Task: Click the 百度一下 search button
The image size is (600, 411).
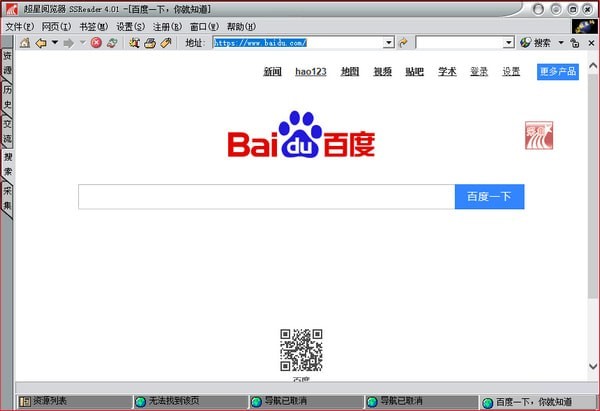Action: tap(489, 197)
